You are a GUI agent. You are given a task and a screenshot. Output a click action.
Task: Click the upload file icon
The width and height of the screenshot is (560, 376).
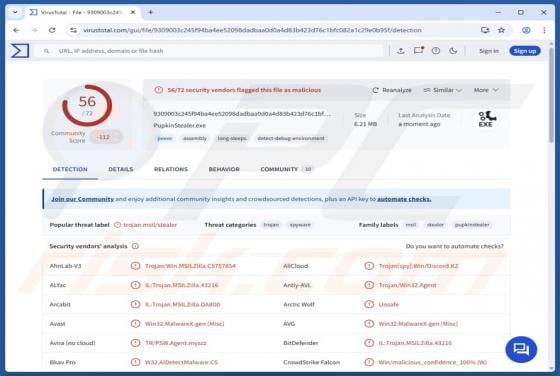(x=401, y=51)
